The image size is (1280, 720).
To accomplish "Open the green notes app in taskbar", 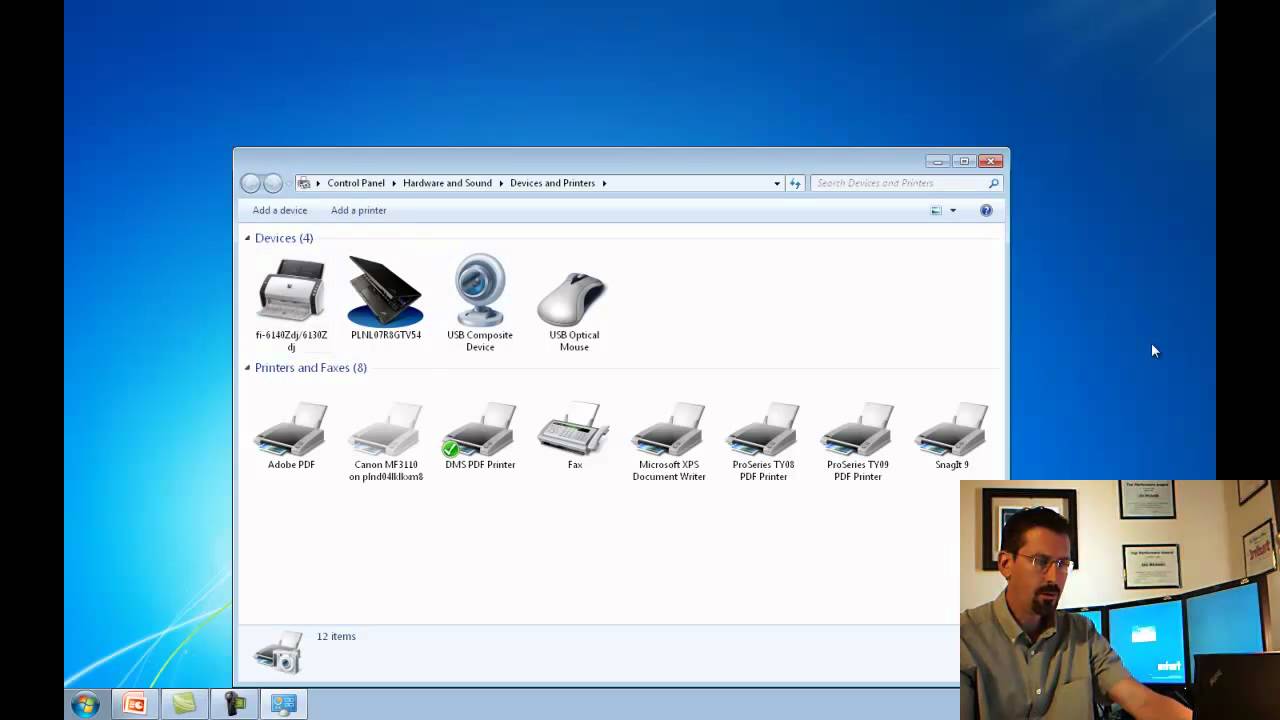I will pos(184,704).
